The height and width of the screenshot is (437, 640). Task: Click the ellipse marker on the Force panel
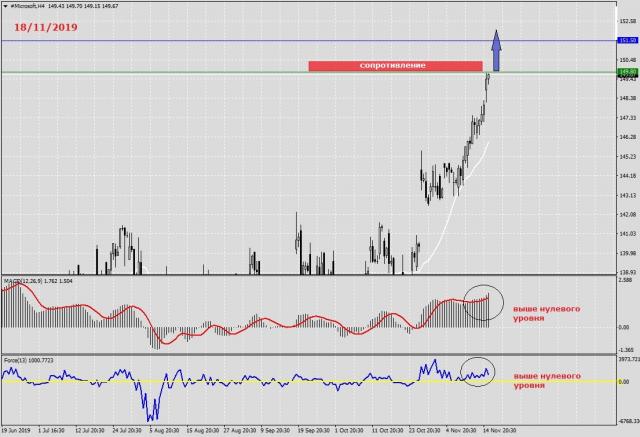click(x=478, y=371)
